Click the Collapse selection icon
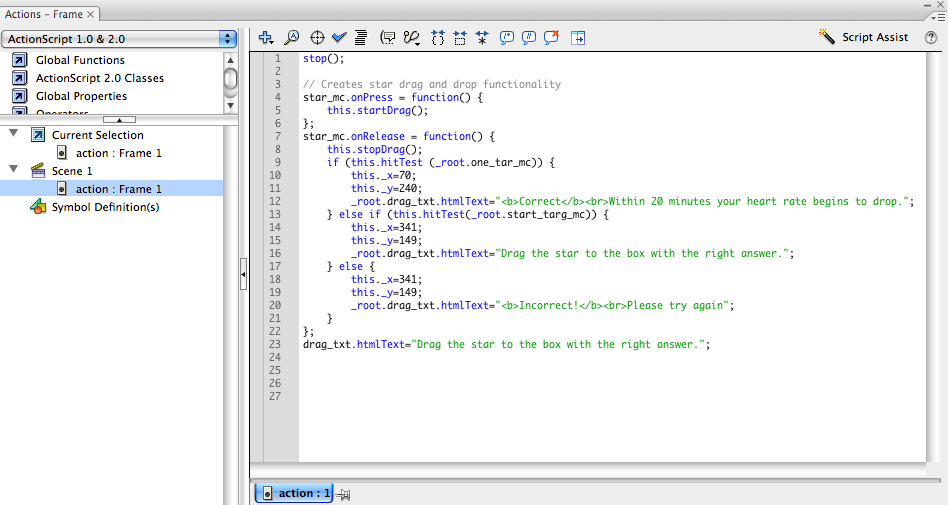 click(x=460, y=37)
